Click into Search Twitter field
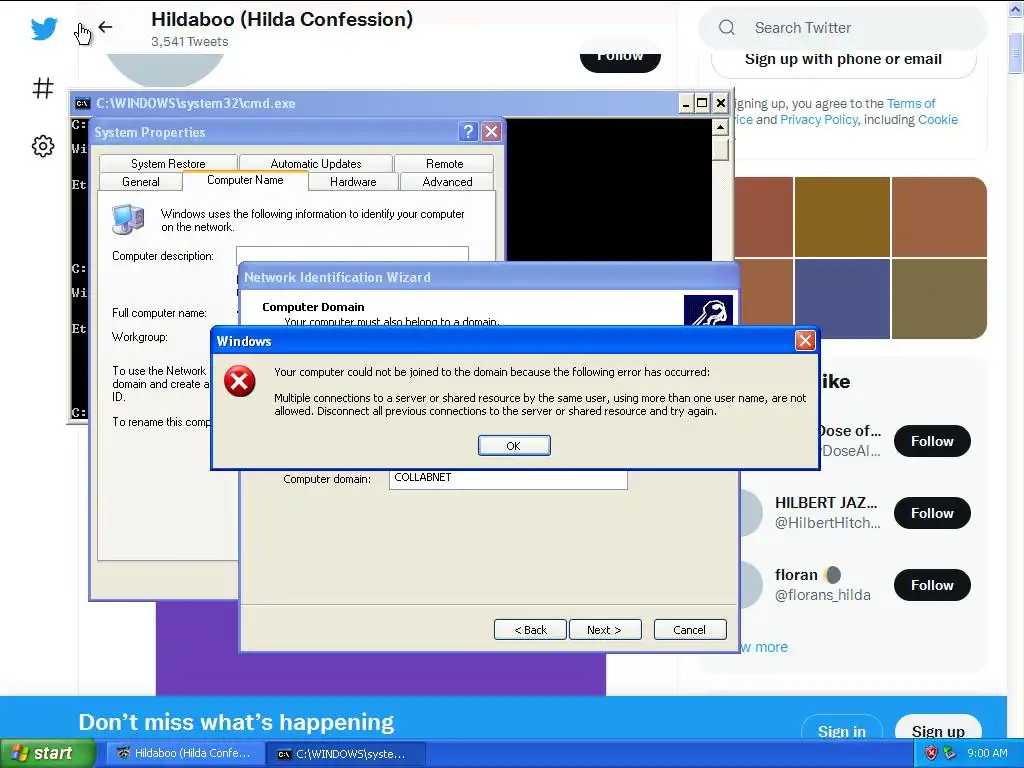 [x=842, y=27]
